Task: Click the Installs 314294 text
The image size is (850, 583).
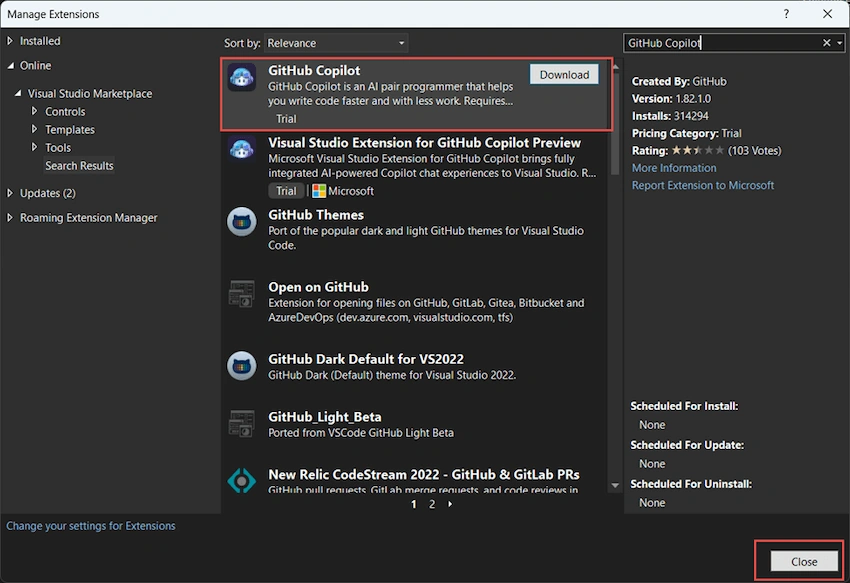Action: tap(670, 116)
